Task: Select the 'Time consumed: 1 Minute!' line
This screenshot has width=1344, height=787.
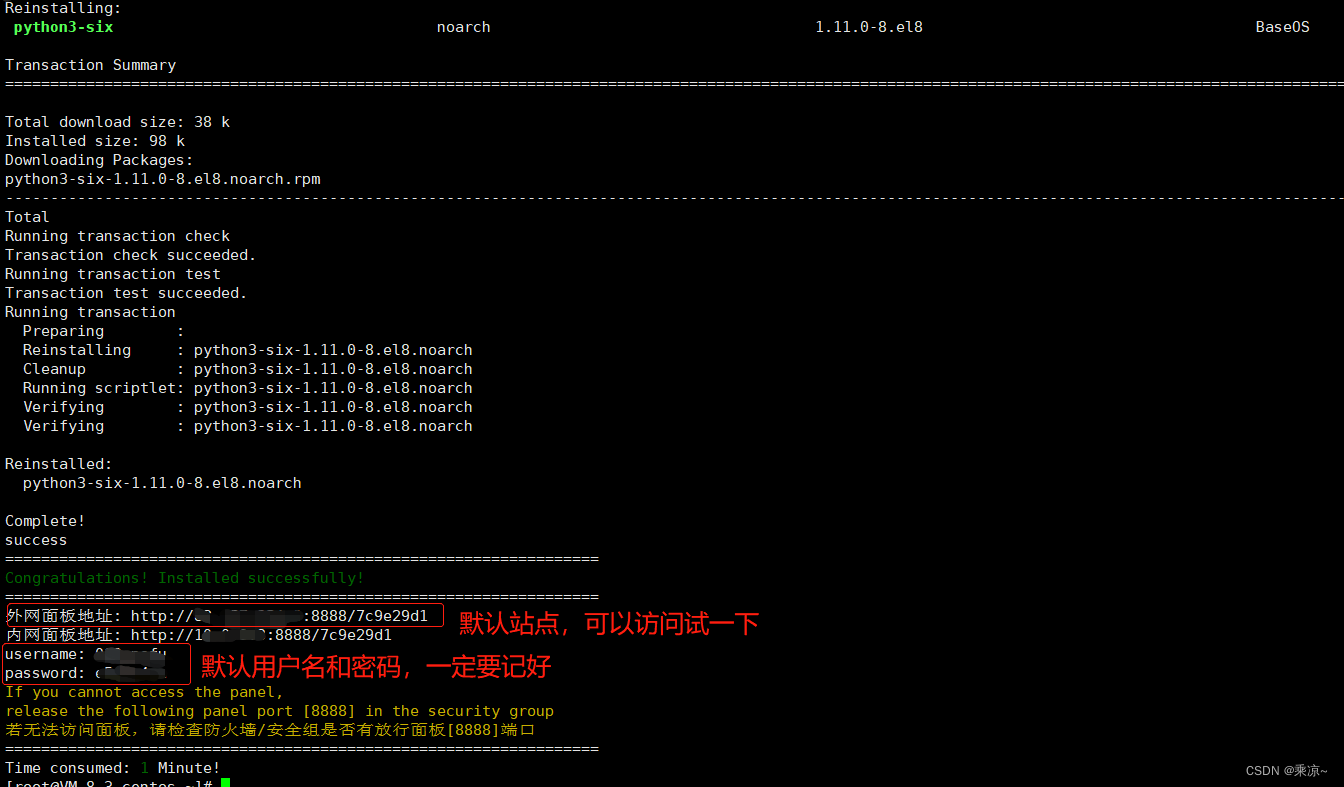Action: [x=112, y=768]
